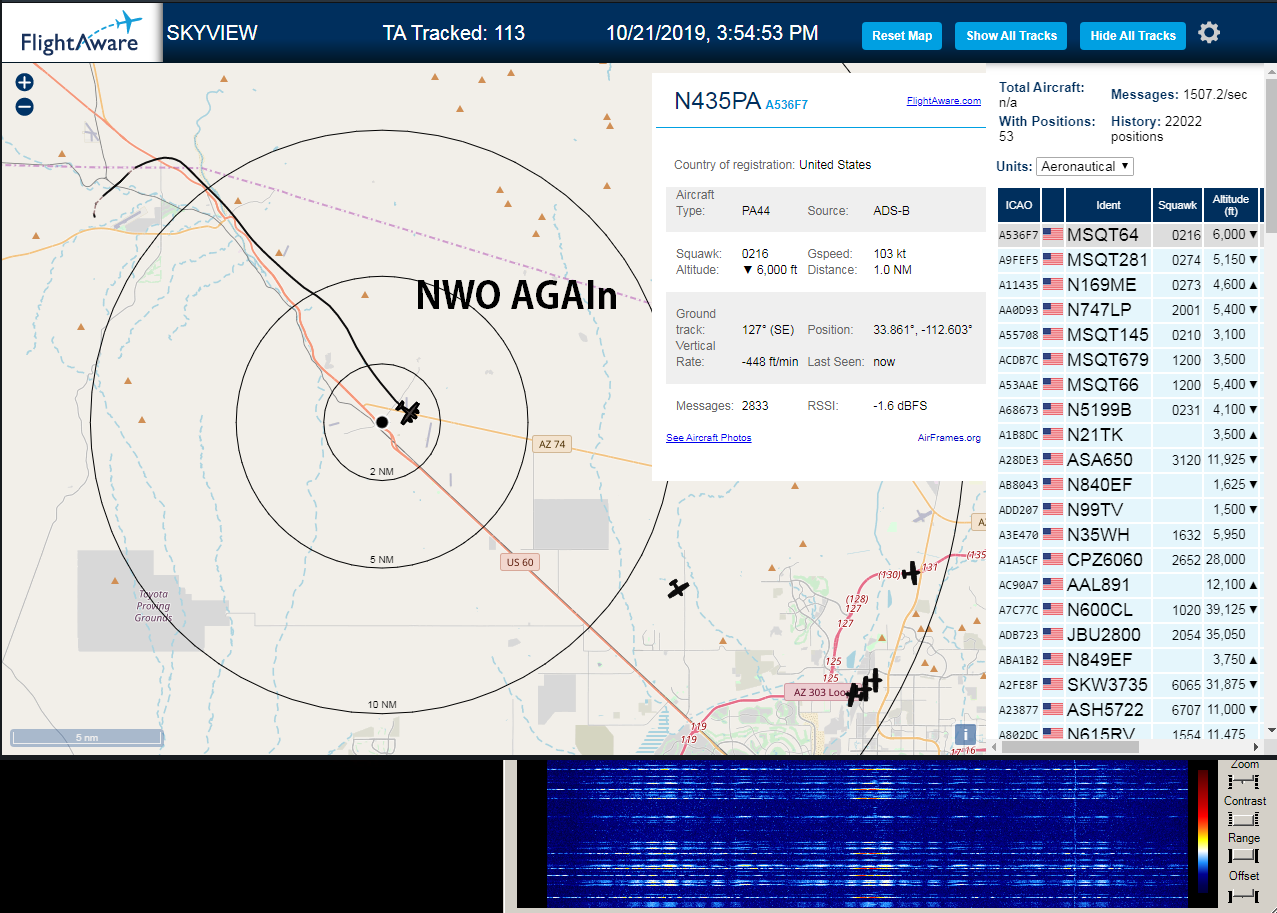Click the A536F7 ICAO link beside N435PA
Viewport: 1277px width, 913px height.
786,104
